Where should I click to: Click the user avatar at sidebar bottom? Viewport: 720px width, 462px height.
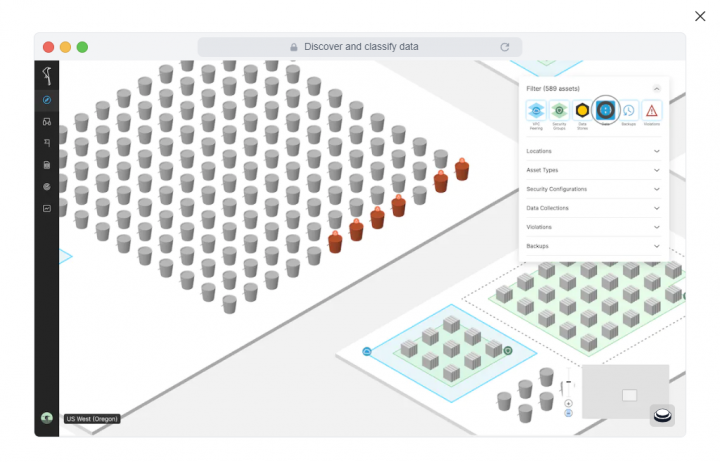point(46,418)
